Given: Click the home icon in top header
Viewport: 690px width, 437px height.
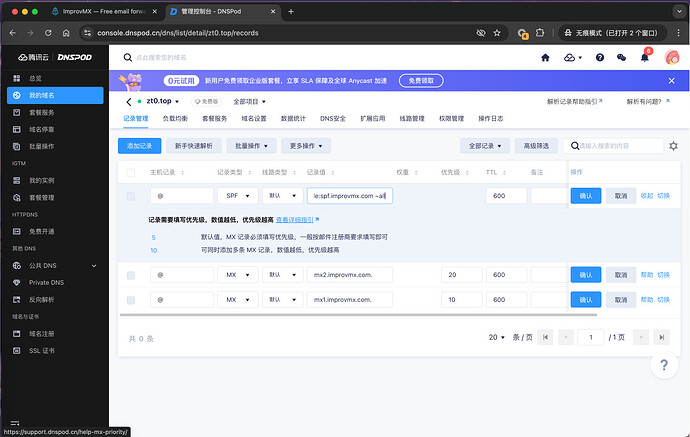Looking at the screenshot, I should pyautogui.click(x=545, y=59).
